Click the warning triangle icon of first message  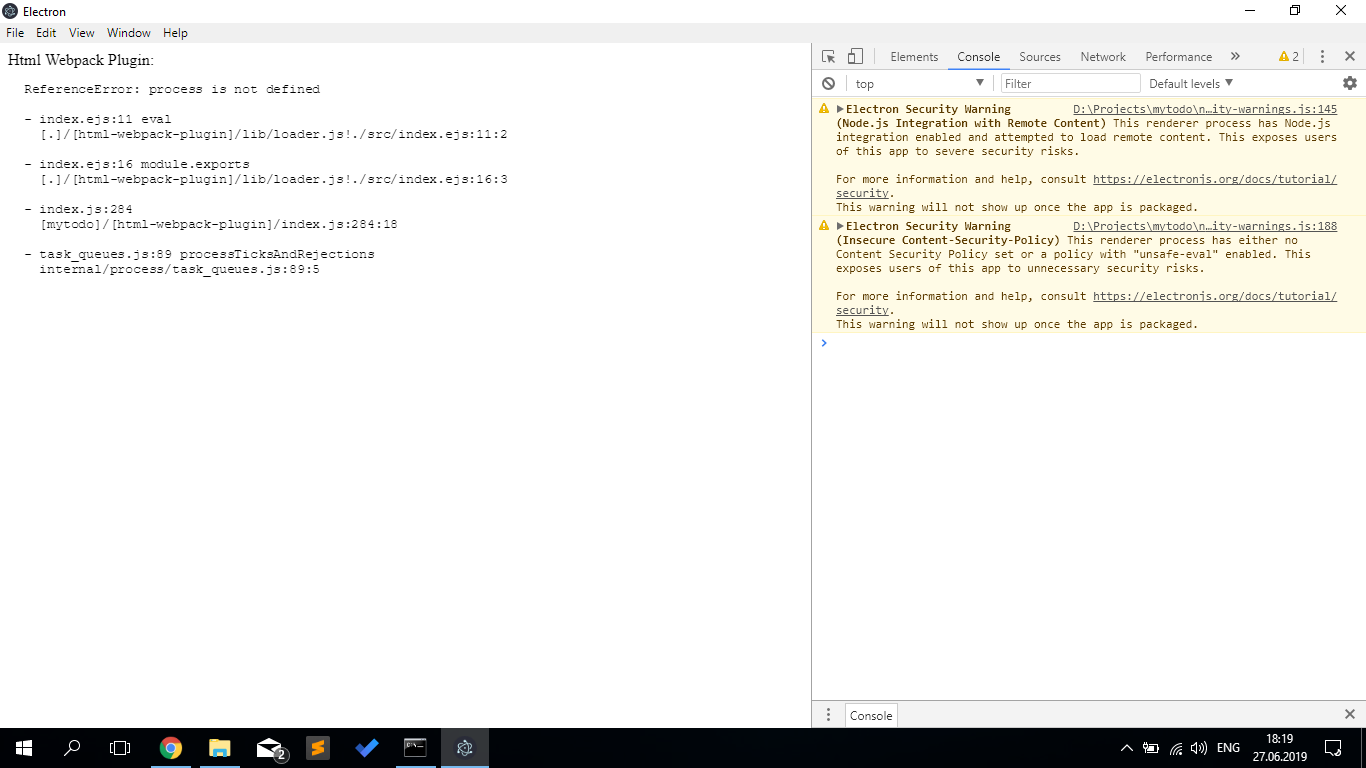click(824, 109)
